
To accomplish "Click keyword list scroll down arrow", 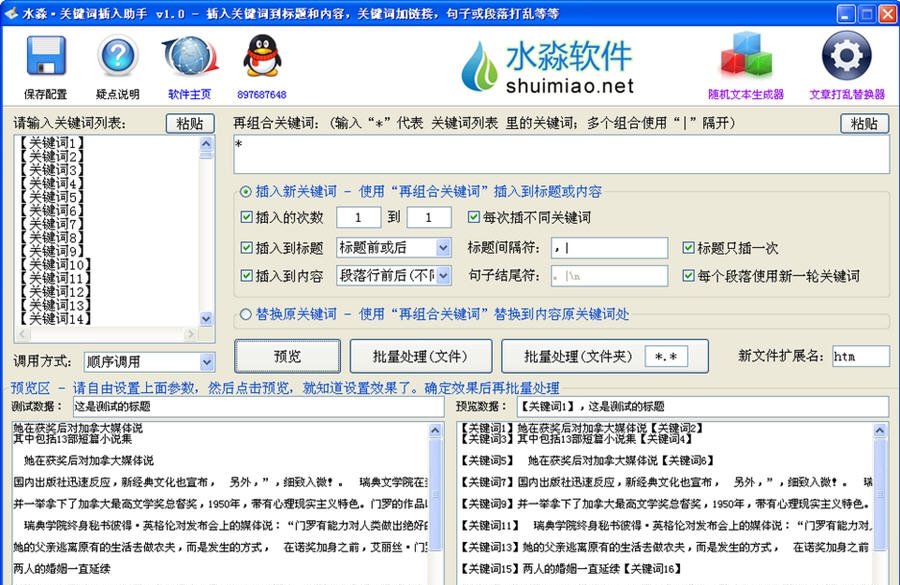I will pyautogui.click(x=207, y=319).
